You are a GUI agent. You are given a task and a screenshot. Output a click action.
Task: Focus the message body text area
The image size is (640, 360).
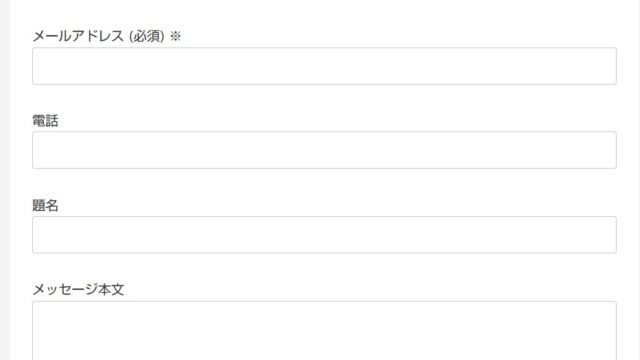(324, 331)
